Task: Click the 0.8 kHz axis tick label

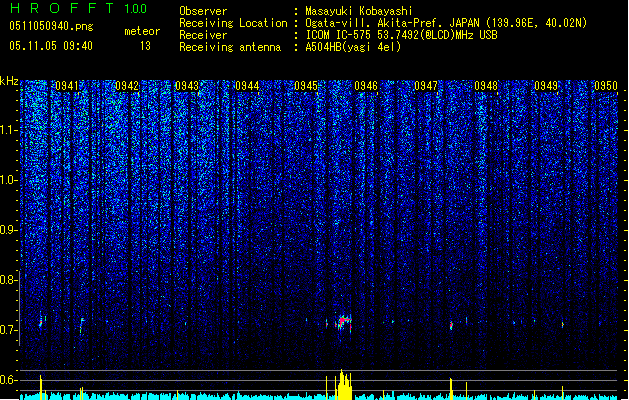Action: [x=8, y=280]
